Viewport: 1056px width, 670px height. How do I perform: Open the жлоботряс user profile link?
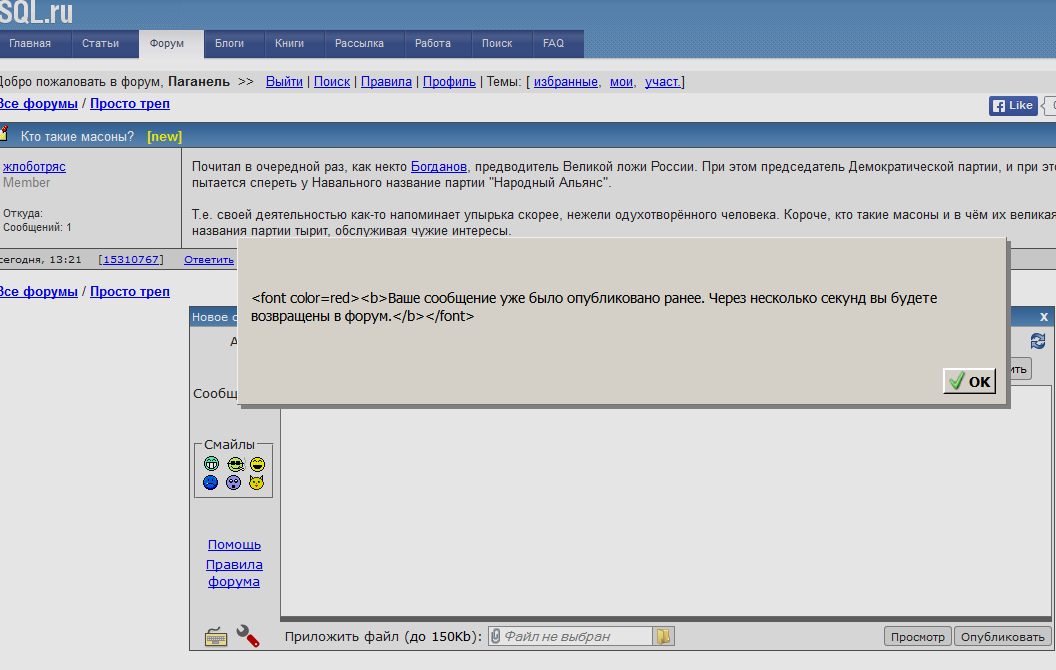point(34,167)
